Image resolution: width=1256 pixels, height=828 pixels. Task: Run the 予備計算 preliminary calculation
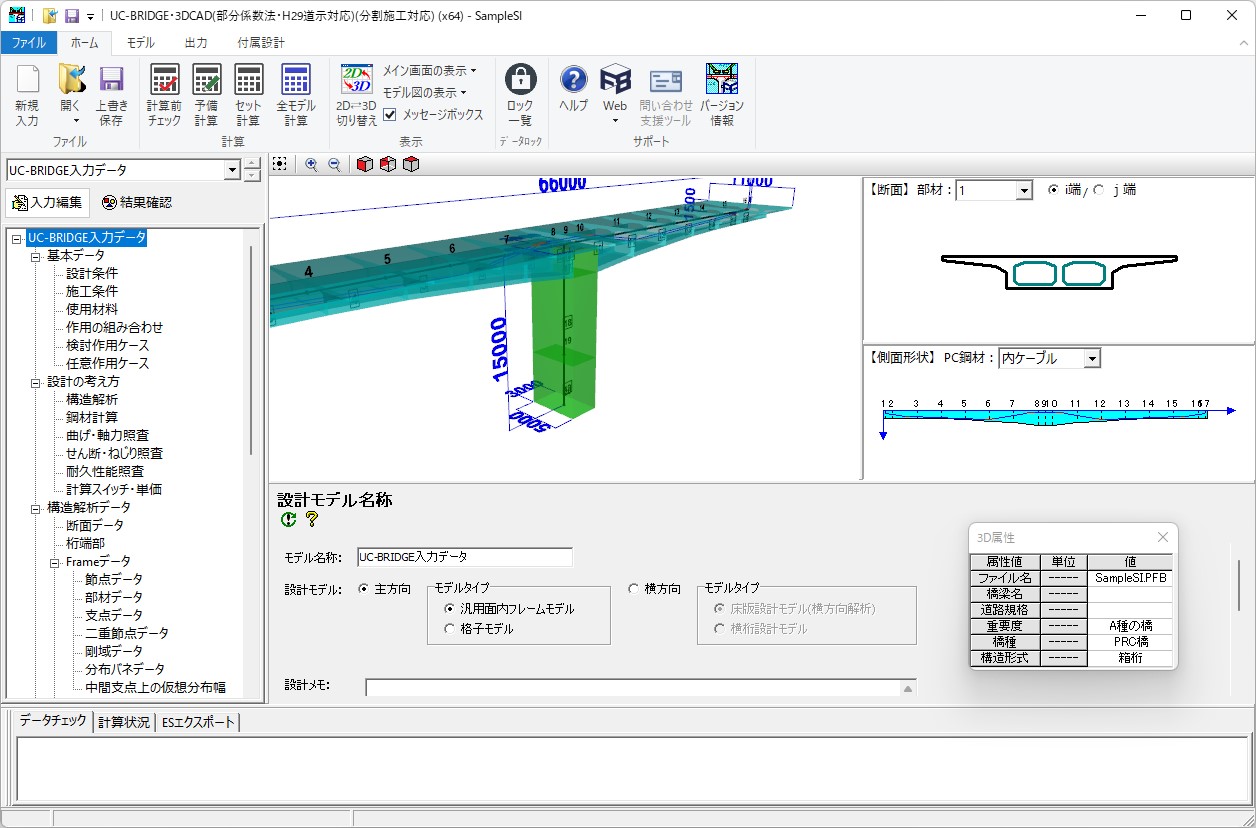pos(206,95)
